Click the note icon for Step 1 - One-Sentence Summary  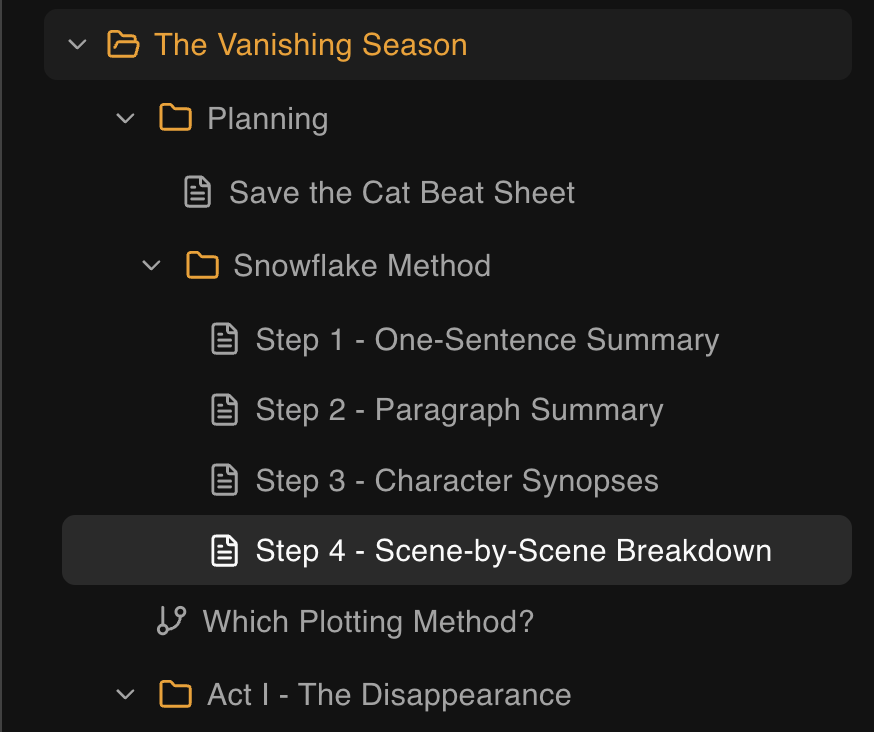(224, 339)
